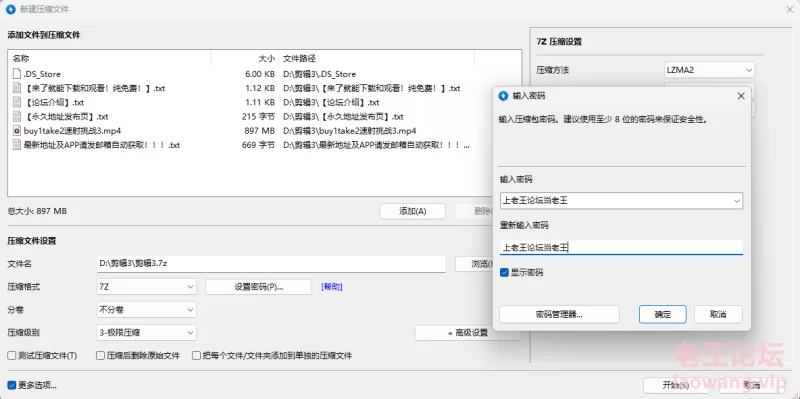Click the app logo in 新建压缩文件 title bar
The image size is (800, 399).
pos(11,9)
